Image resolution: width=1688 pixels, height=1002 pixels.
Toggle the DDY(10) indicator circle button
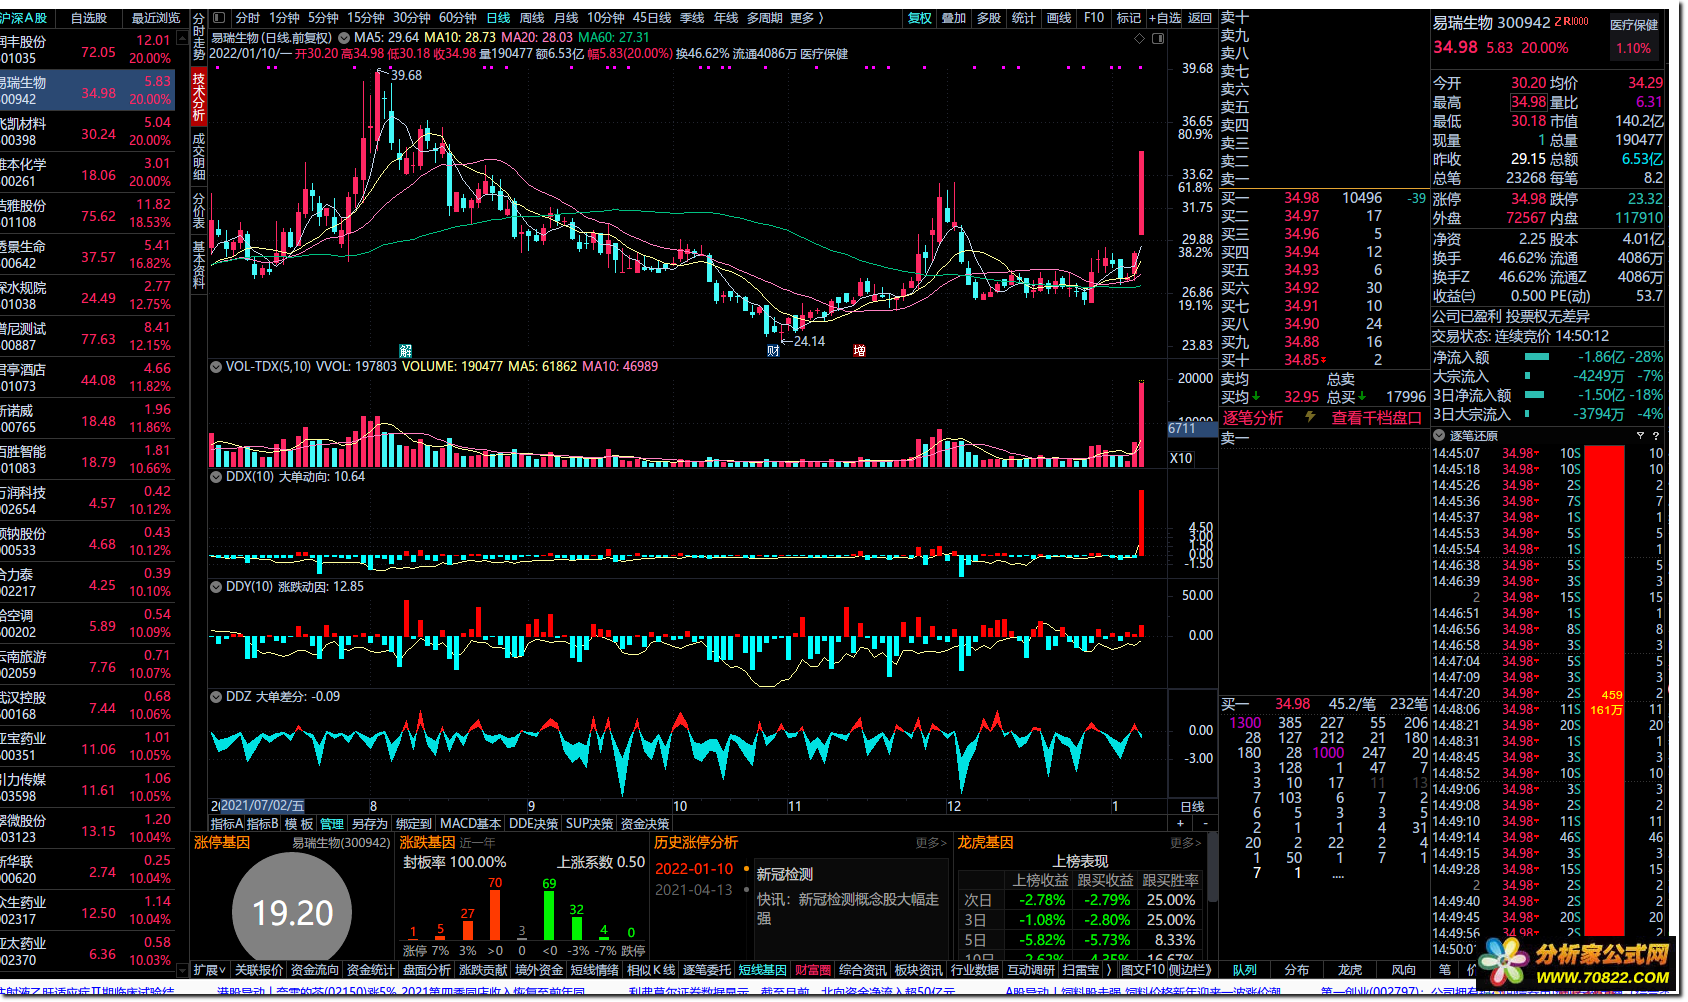216,587
